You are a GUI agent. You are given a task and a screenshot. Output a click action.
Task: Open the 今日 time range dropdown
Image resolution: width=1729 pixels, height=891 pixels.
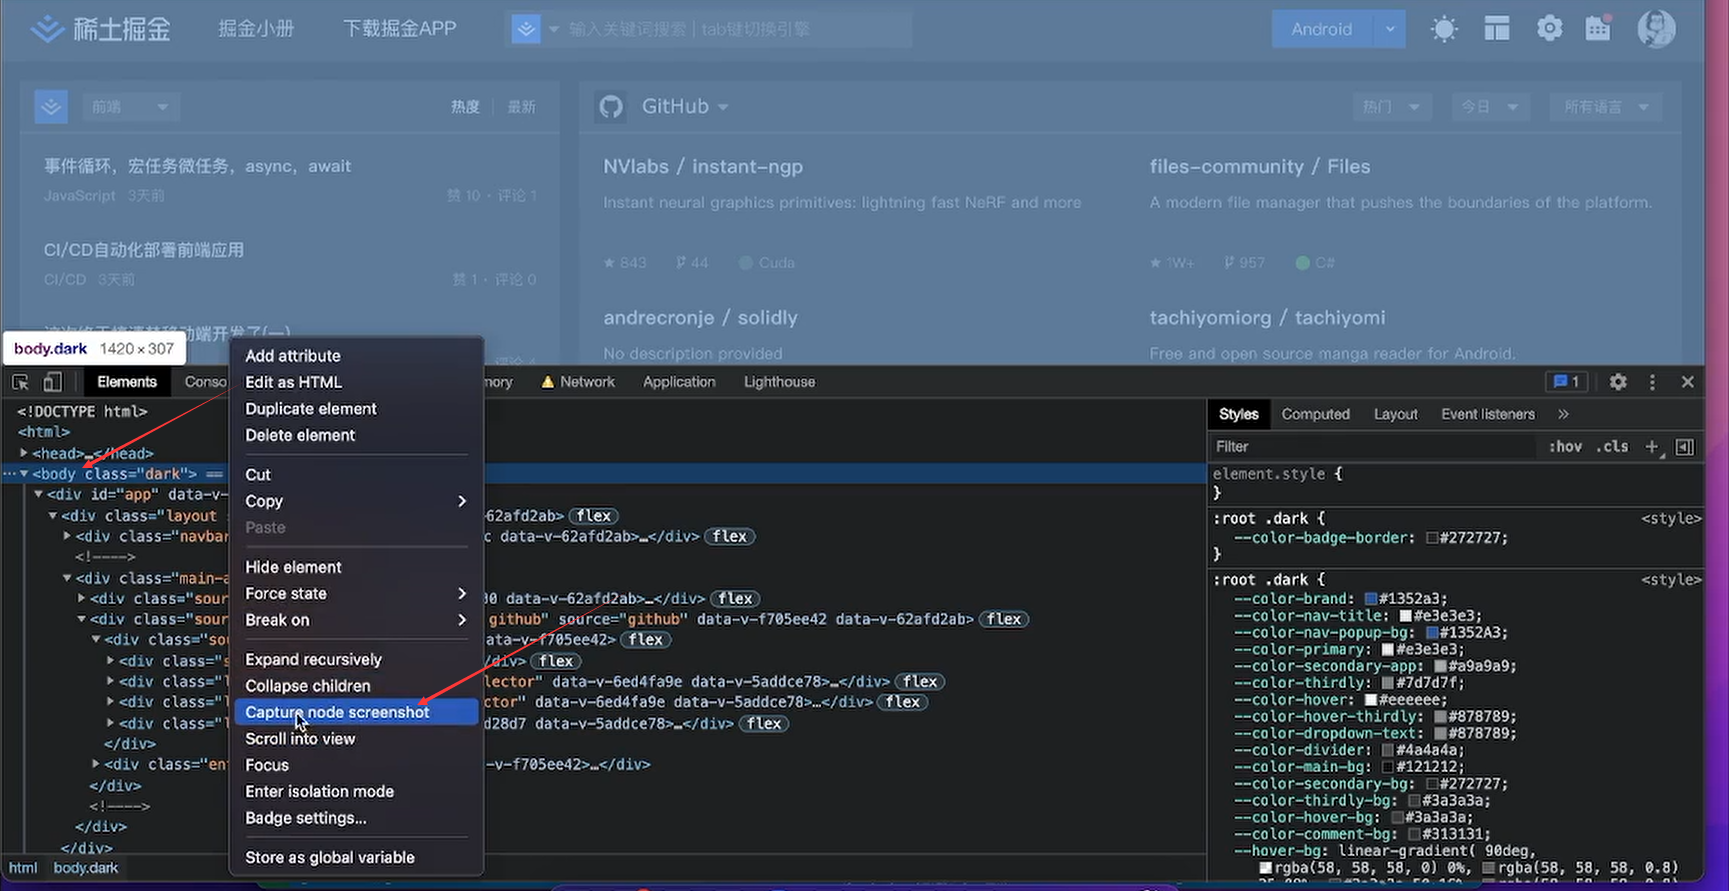click(x=1490, y=107)
